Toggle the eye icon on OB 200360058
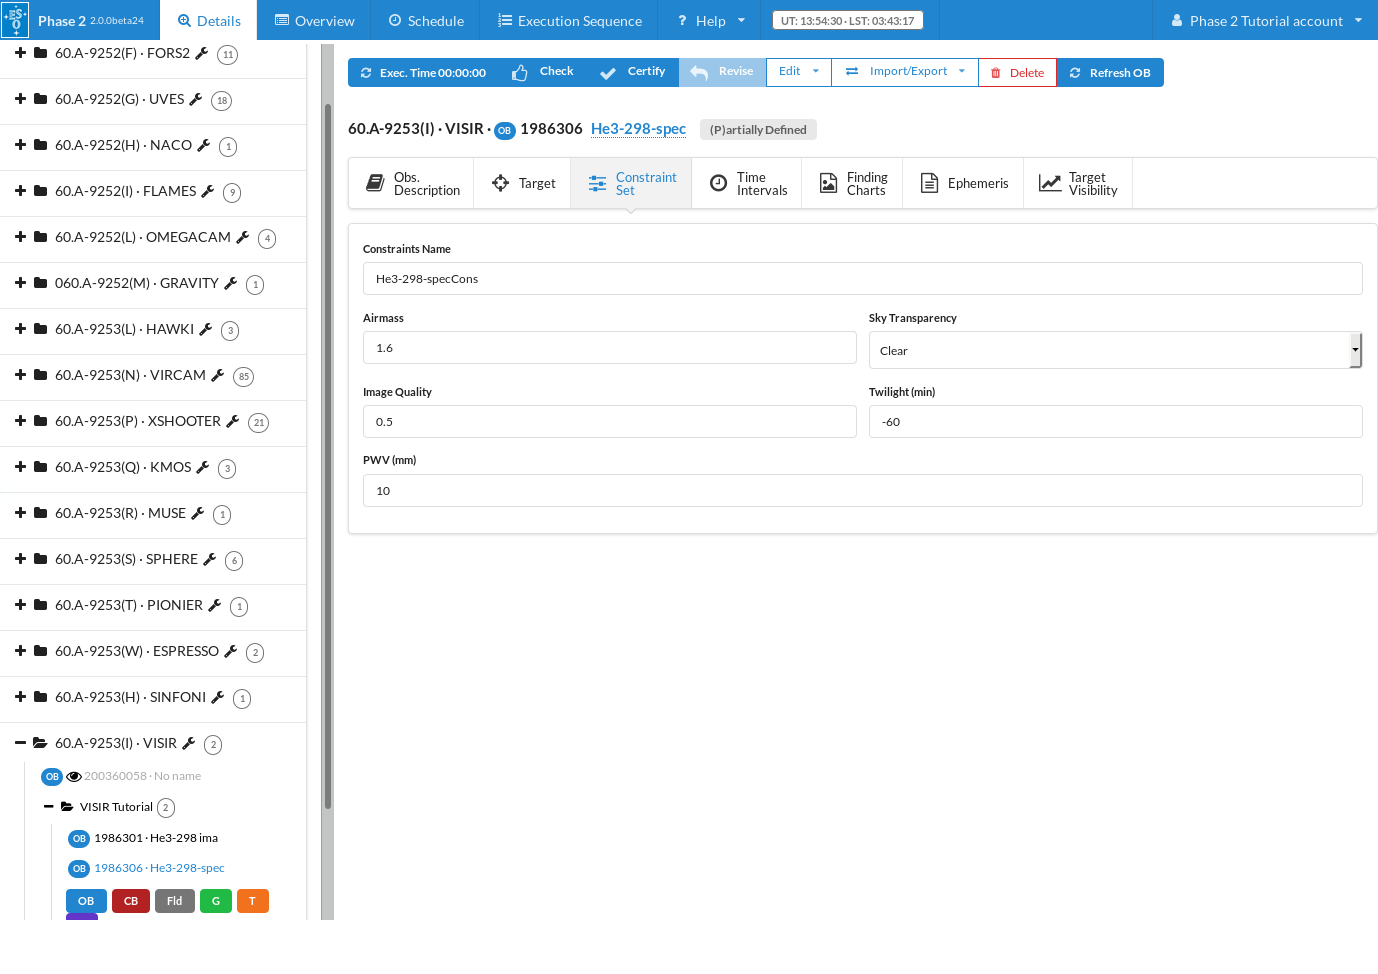Screen dimensions: 1378x974 coord(74,777)
